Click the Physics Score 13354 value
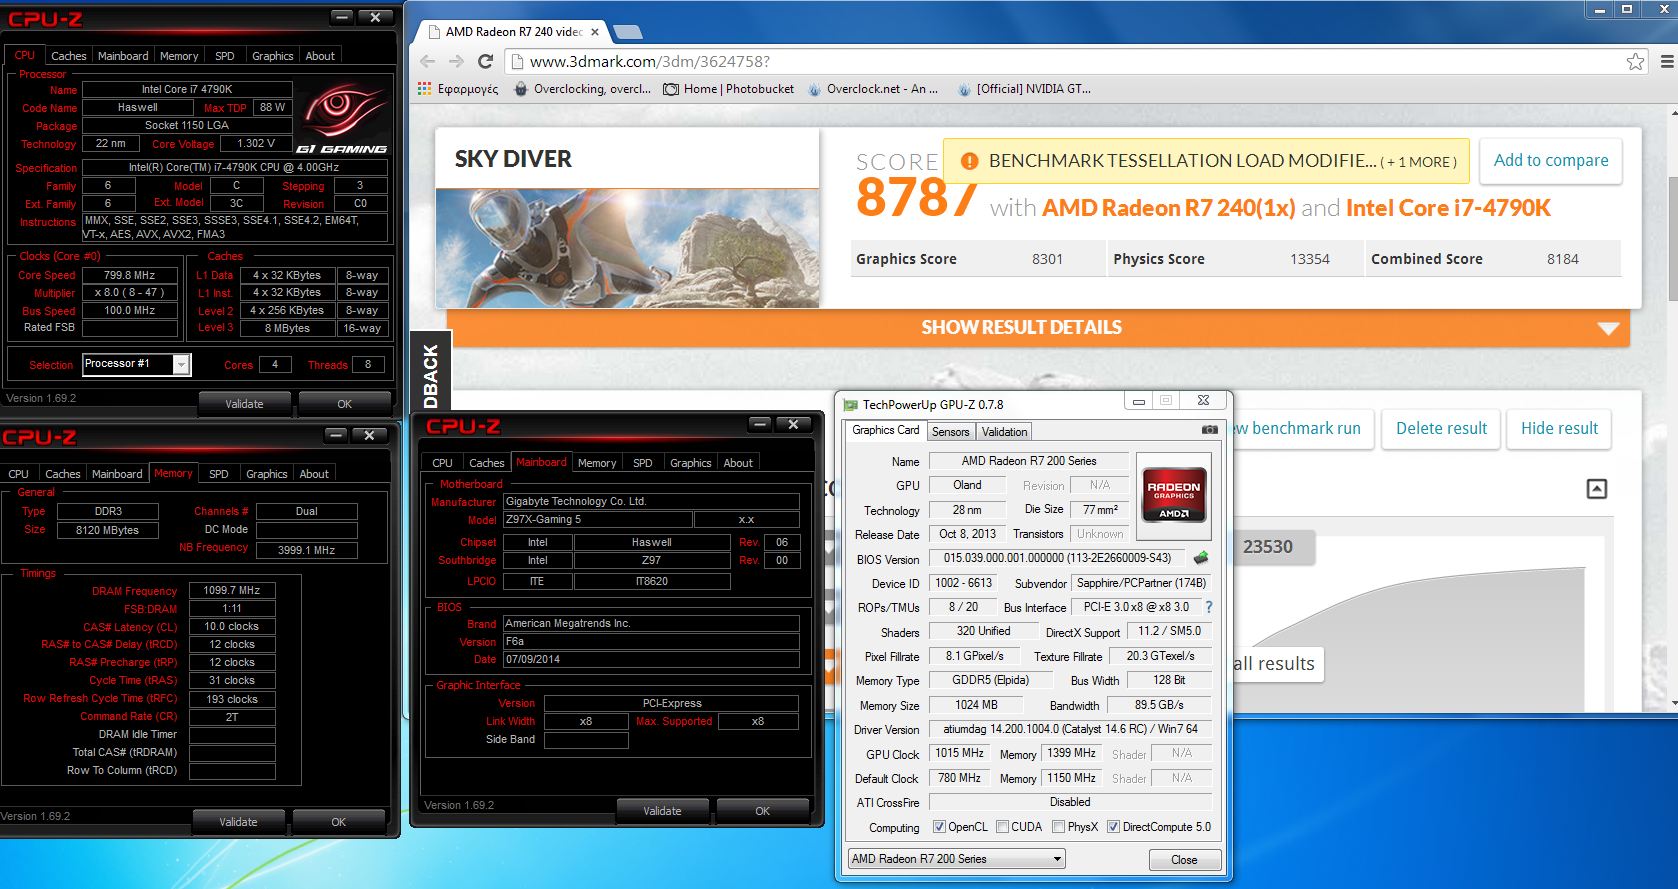 pos(1309,259)
